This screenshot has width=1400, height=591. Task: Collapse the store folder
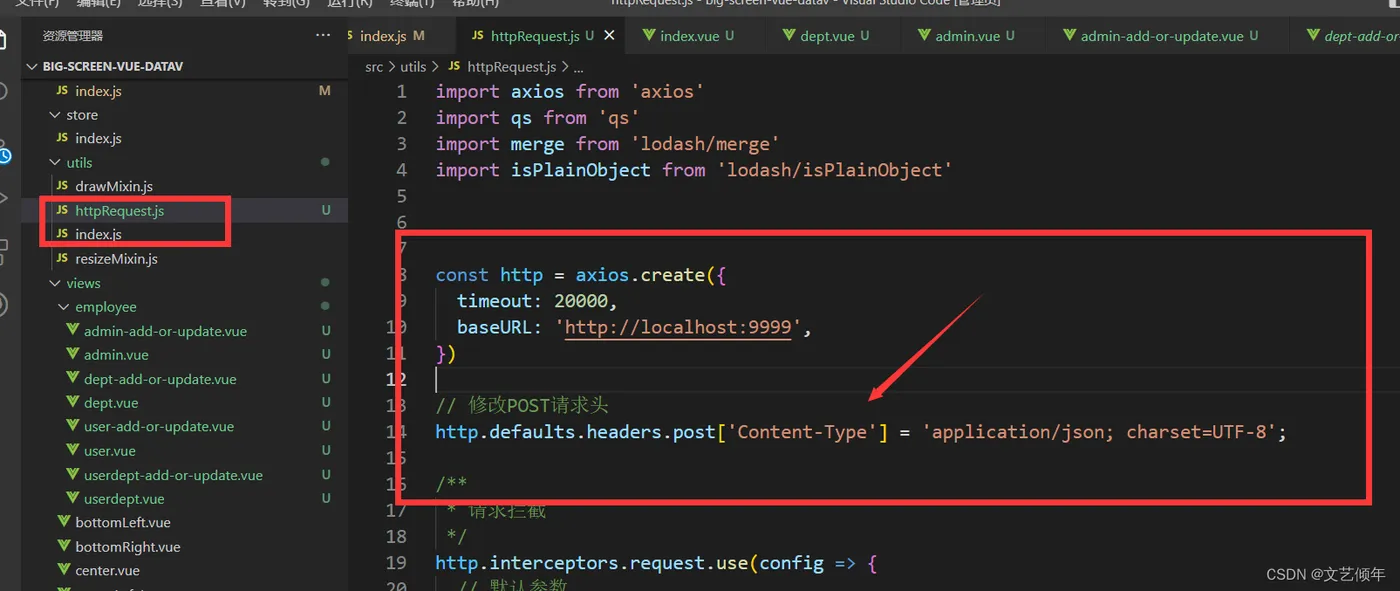click(x=55, y=115)
